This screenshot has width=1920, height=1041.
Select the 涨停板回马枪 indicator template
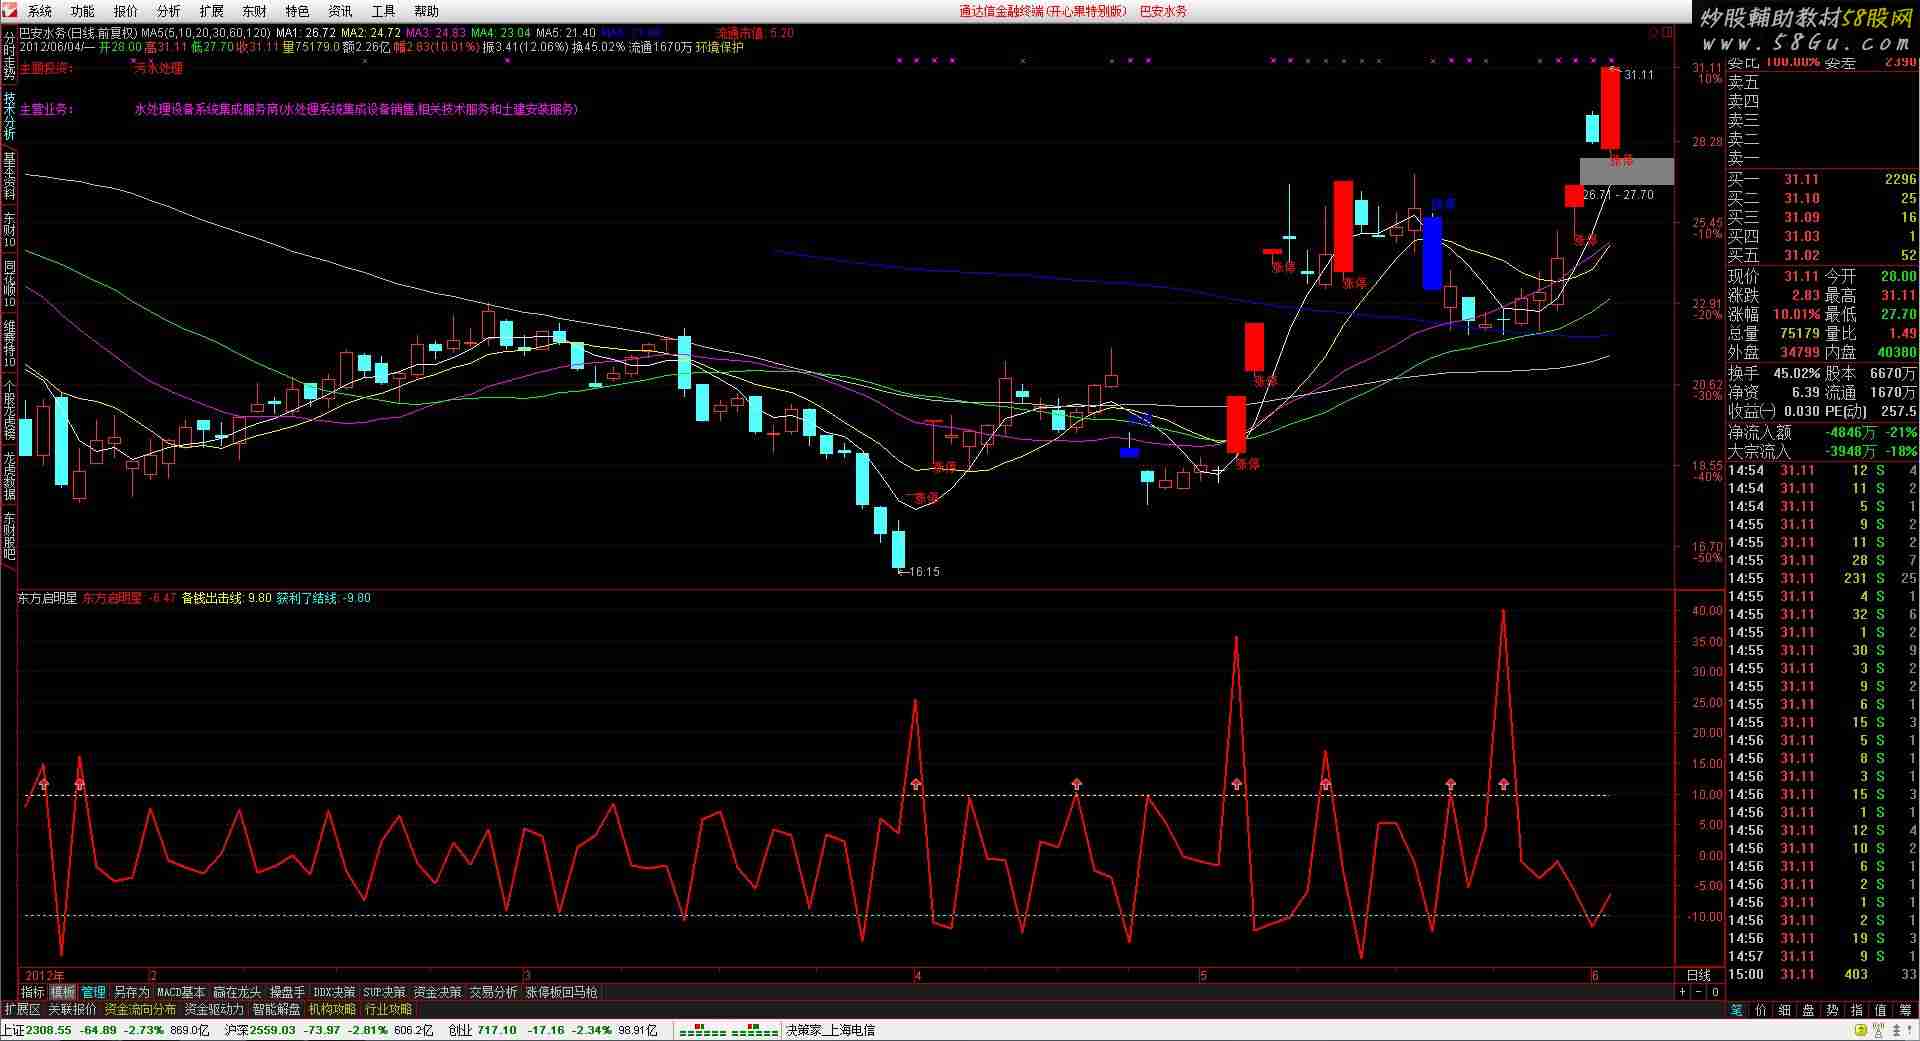click(x=561, y=992)
